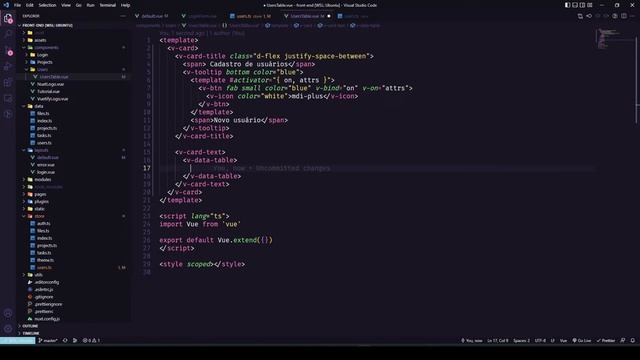Open the Run and Debug view
Screen dimensions: 640x360
coord(8,67)
